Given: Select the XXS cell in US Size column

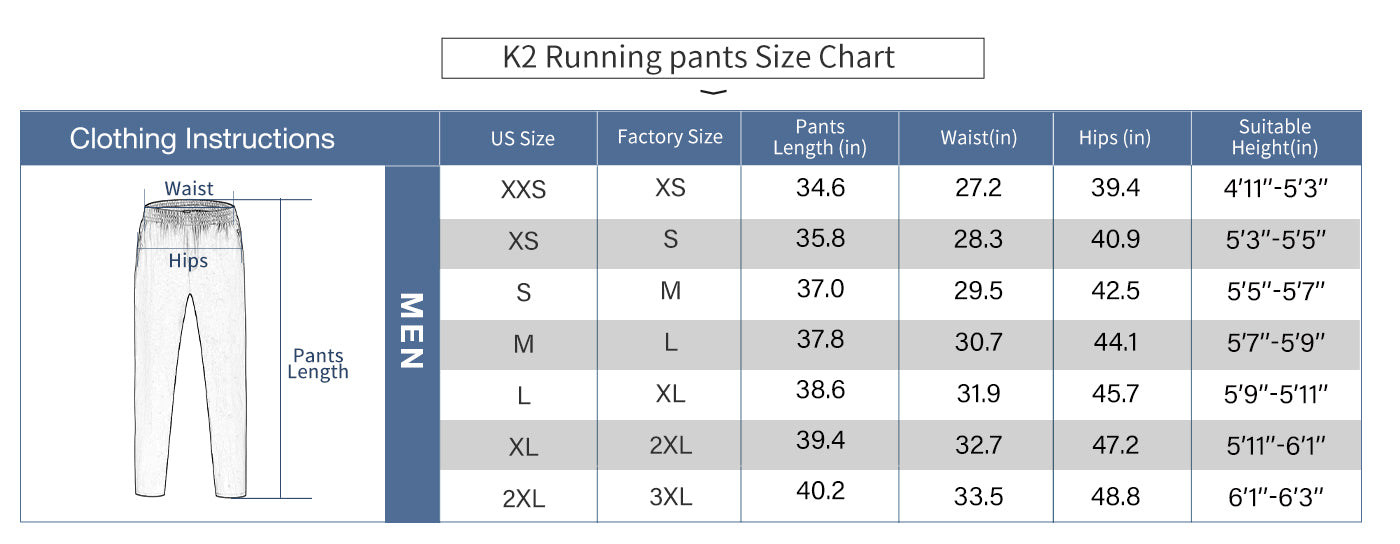Looking at the screenshot, I should (523, 189).
